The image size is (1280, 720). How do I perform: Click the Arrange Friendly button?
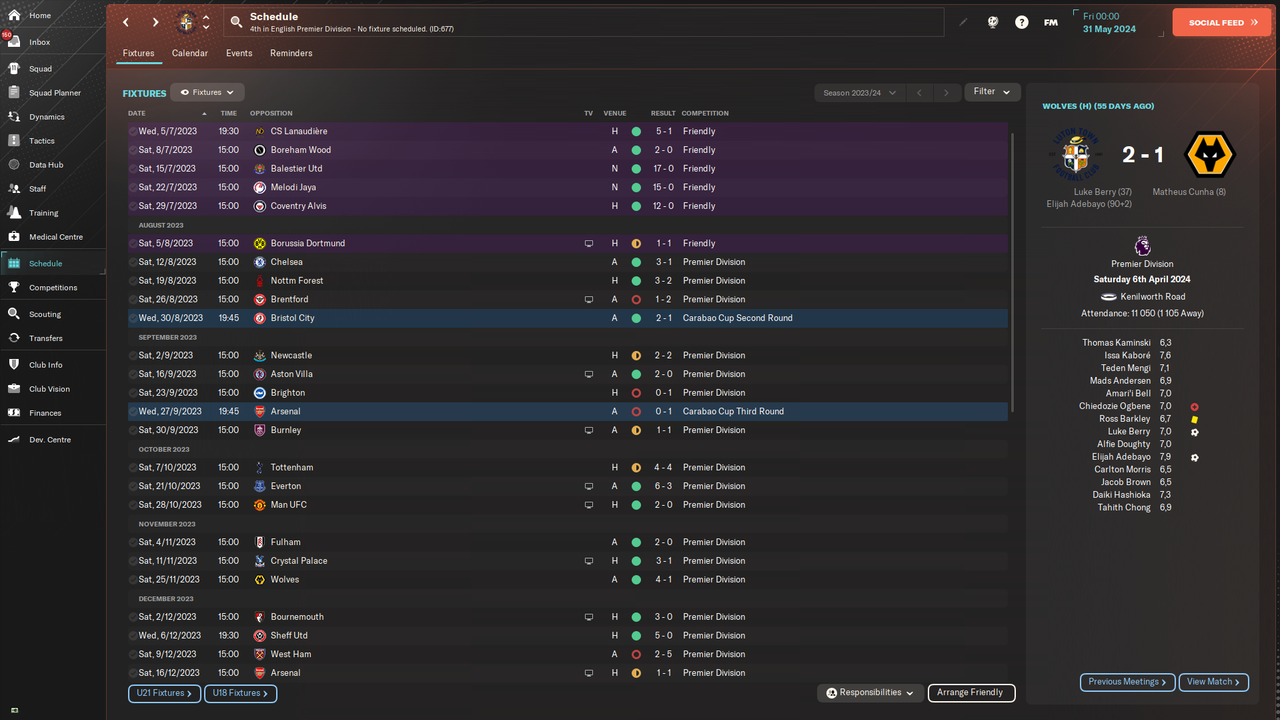971,693
